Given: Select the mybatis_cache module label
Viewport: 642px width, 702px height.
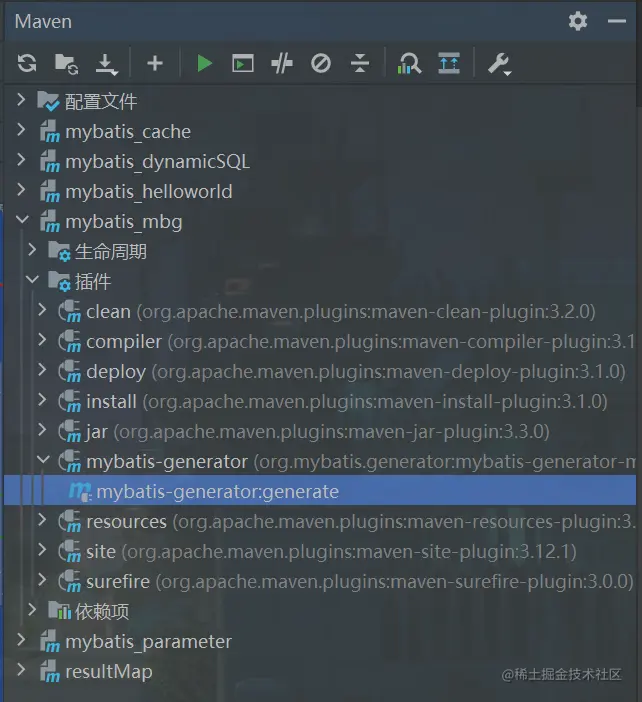Looking at the screenshot, I should 128,132.
